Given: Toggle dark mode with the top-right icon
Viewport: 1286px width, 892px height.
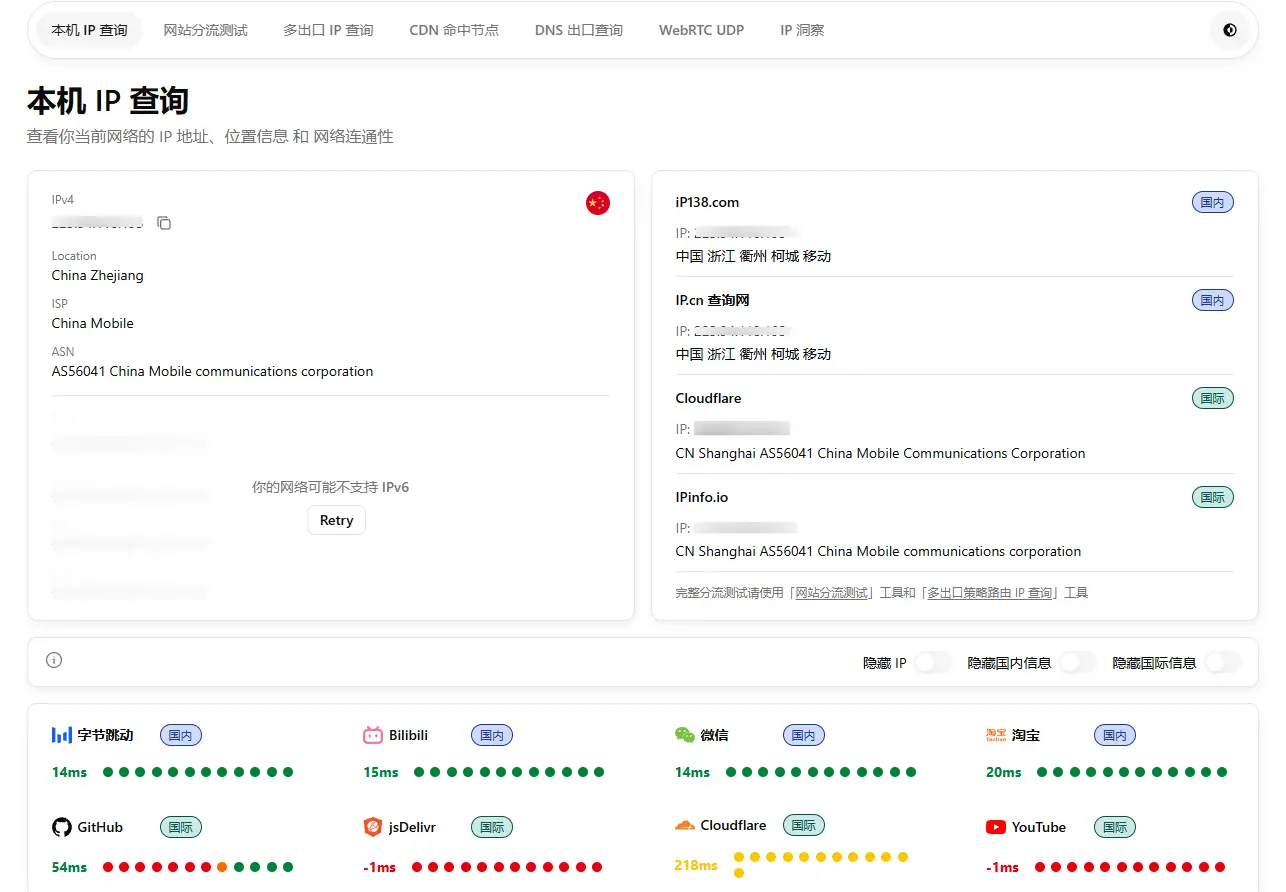Looking at the screenshot, I should [x=1229, y=30].
